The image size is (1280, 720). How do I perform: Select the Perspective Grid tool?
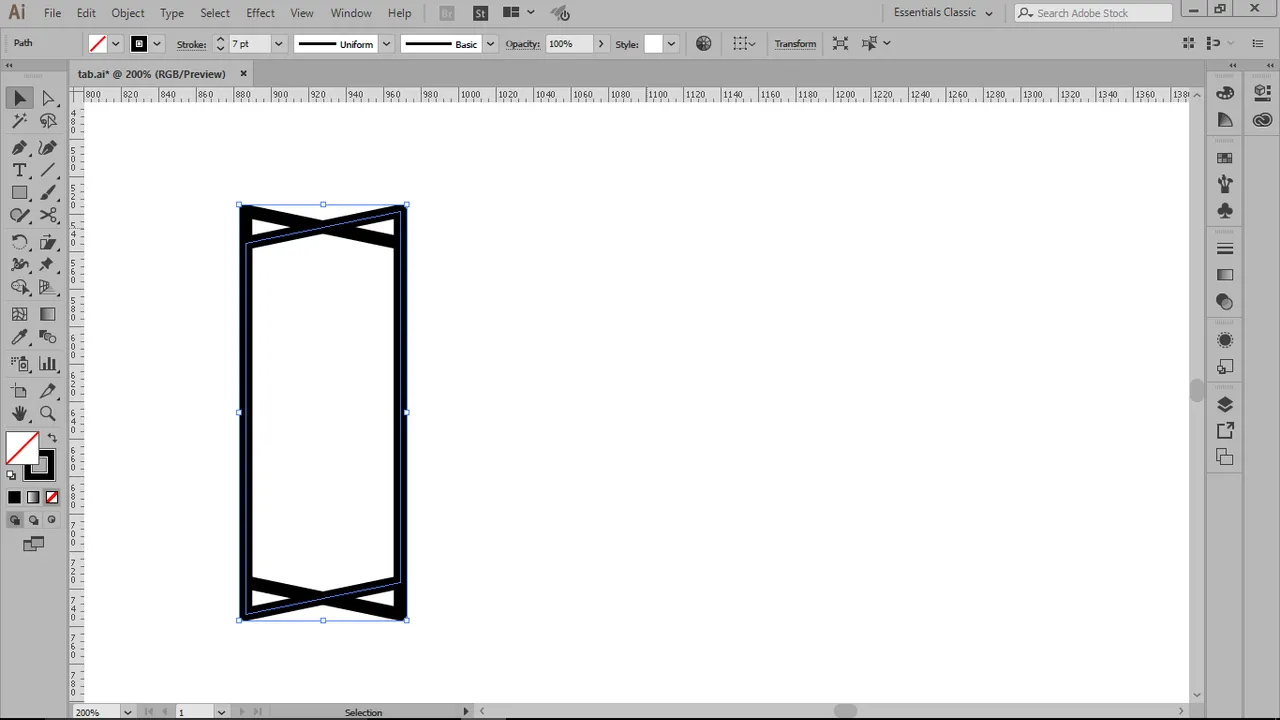pyautogui.click(x=48, y=288)
